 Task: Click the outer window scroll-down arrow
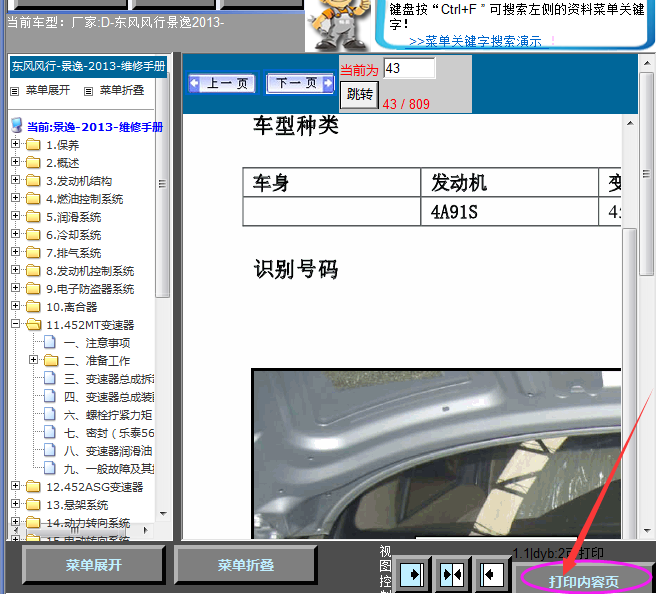tap(647, 530)
